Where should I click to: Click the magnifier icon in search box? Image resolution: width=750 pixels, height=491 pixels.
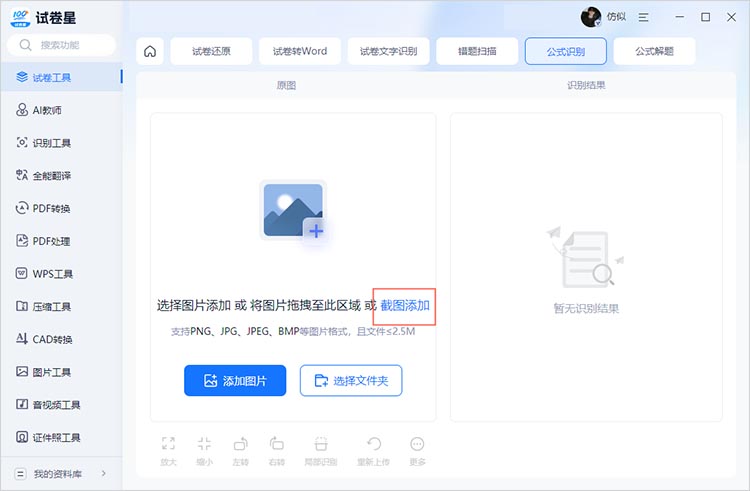coord(25,45)
